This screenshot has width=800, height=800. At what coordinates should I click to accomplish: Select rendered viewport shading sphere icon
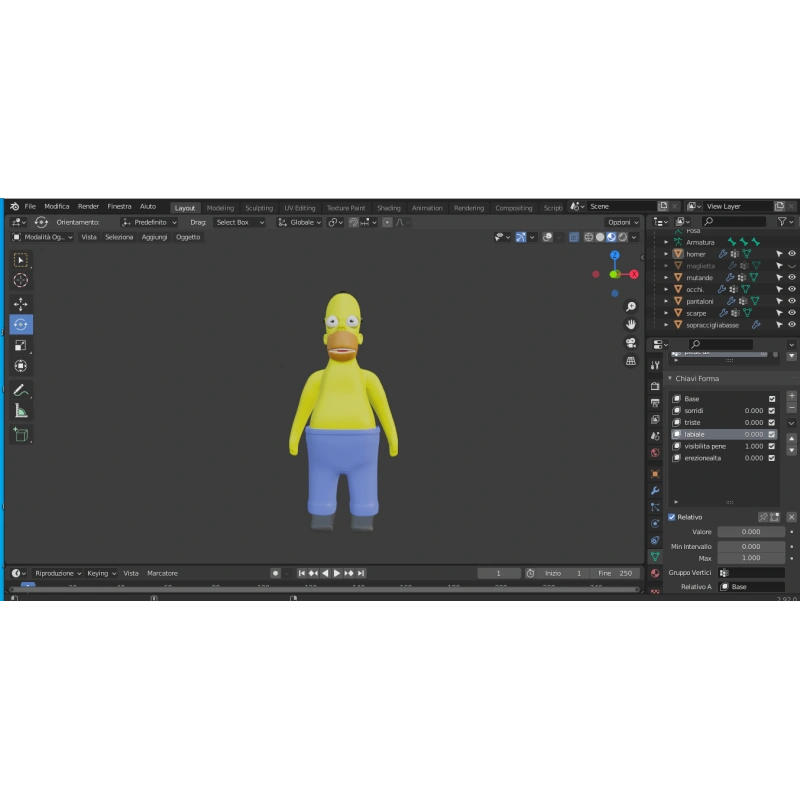click(623, 237)
